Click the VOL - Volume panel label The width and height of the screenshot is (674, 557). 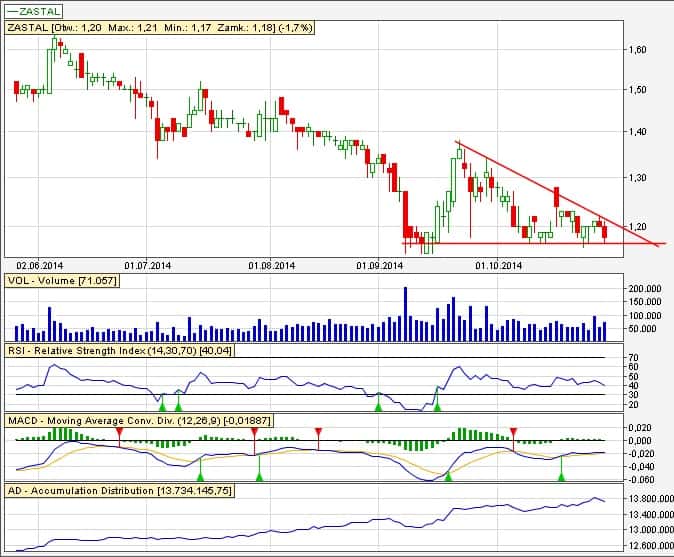[62, 282]
